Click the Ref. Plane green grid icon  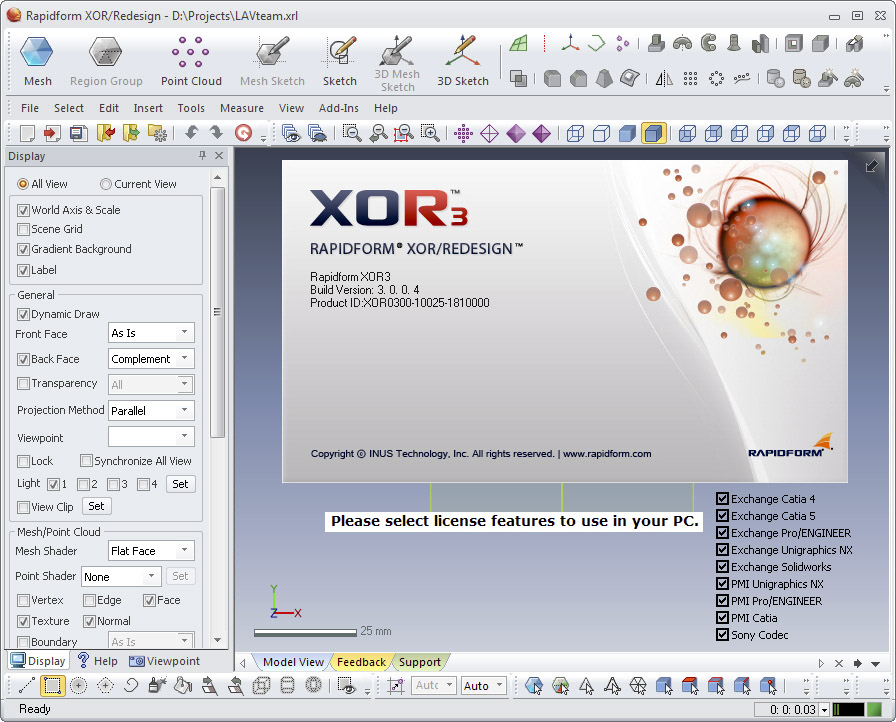[519, 43]
